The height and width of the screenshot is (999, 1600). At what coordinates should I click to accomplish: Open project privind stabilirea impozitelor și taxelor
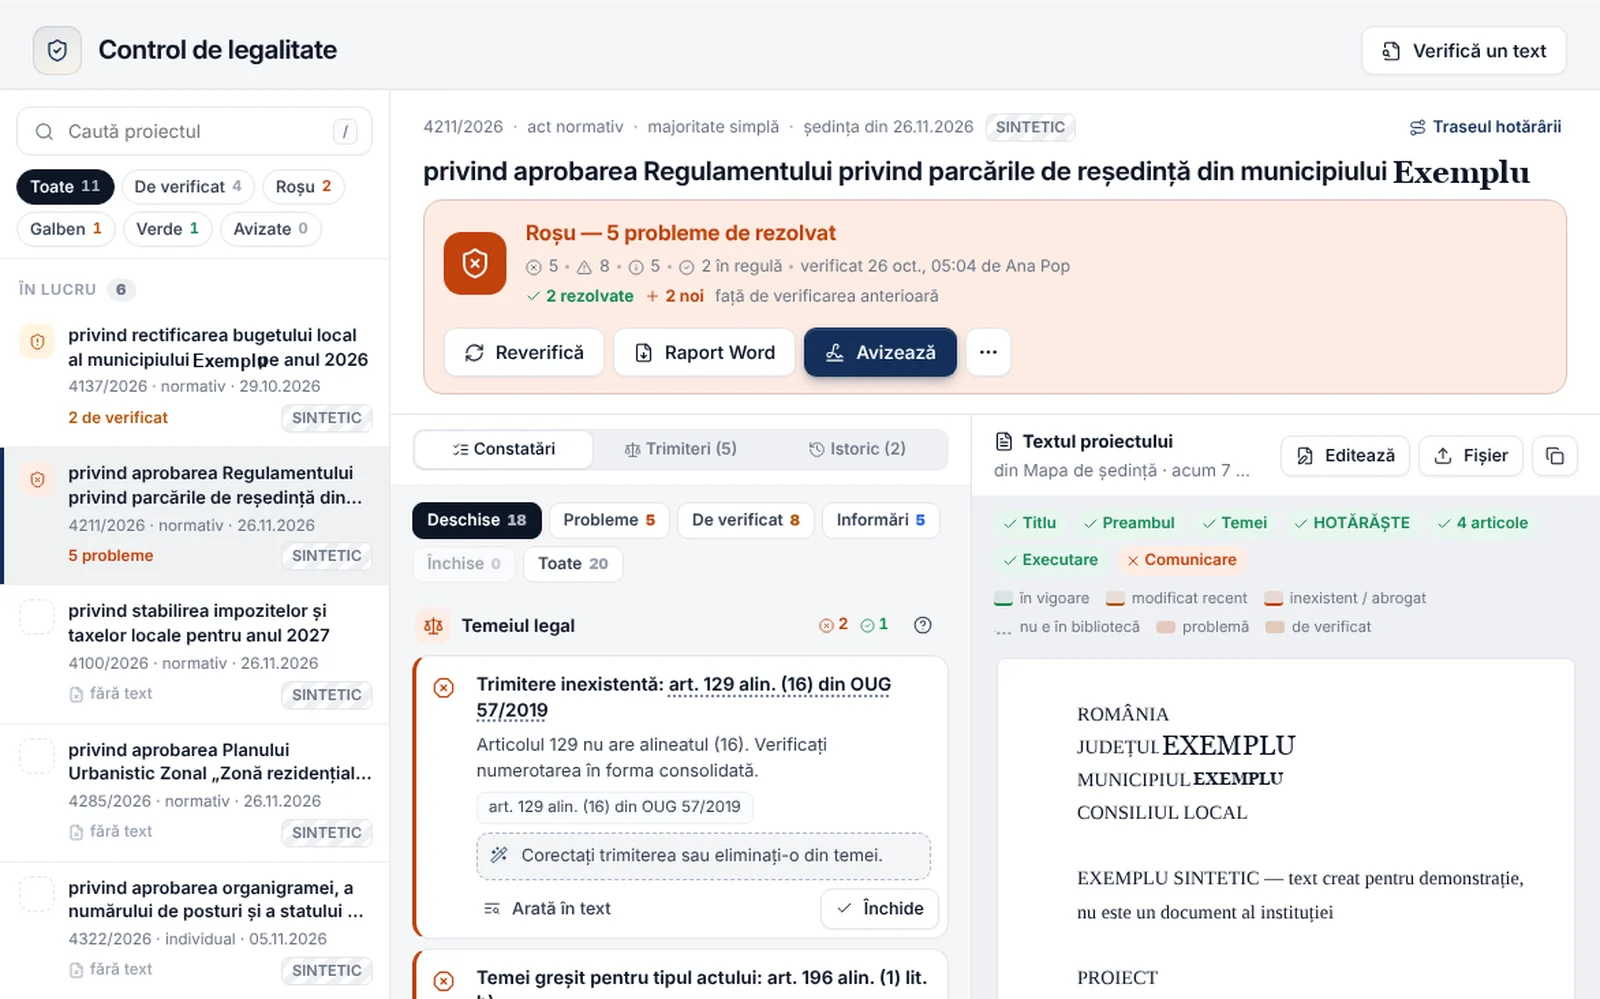point(194,654)
